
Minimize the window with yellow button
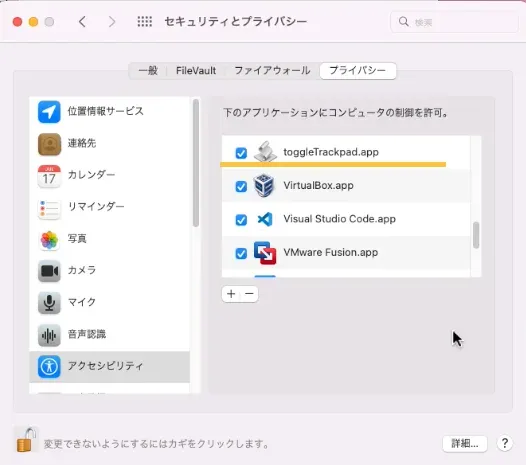pyautogui.click(x=33, y=22)
